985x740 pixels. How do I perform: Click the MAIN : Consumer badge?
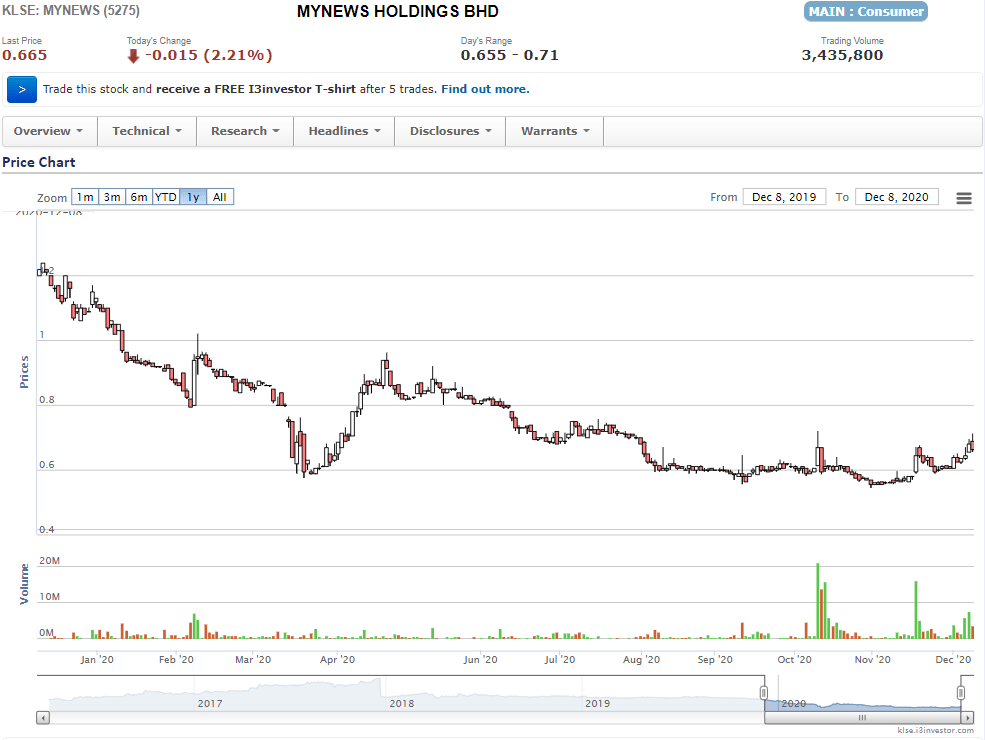(x=865, y=12)
